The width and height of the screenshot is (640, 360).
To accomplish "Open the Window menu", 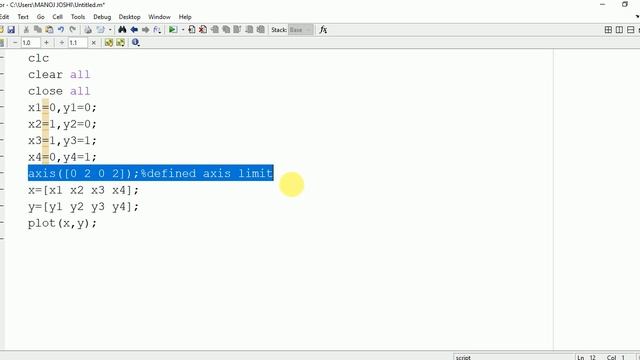I will (159, 17).
